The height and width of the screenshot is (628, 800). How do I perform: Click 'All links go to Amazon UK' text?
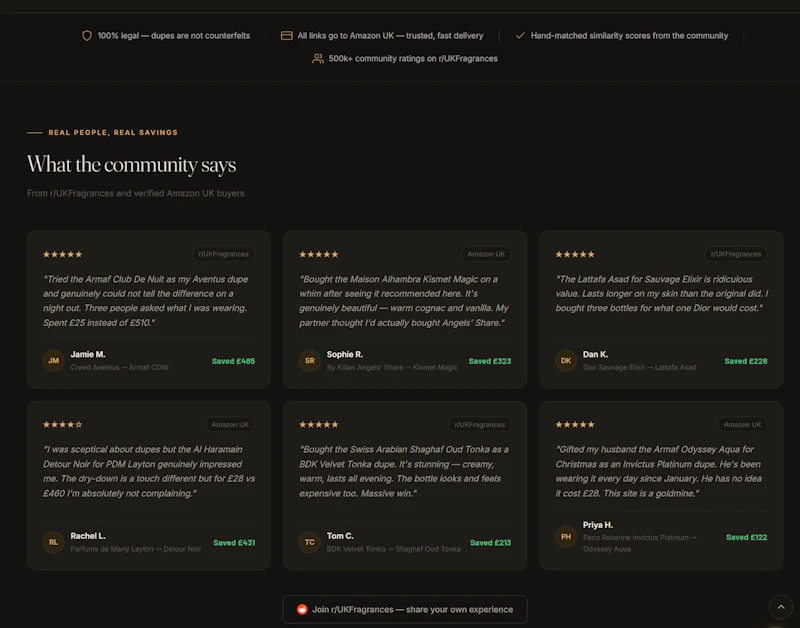[x=346, y=36]
